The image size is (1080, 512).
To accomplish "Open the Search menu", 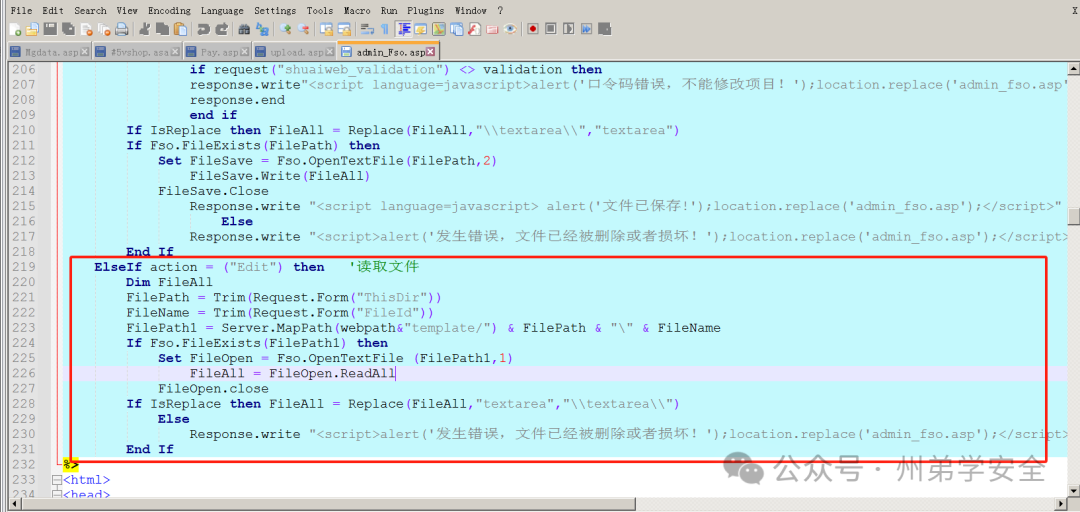I will click(x=90, y=10).
